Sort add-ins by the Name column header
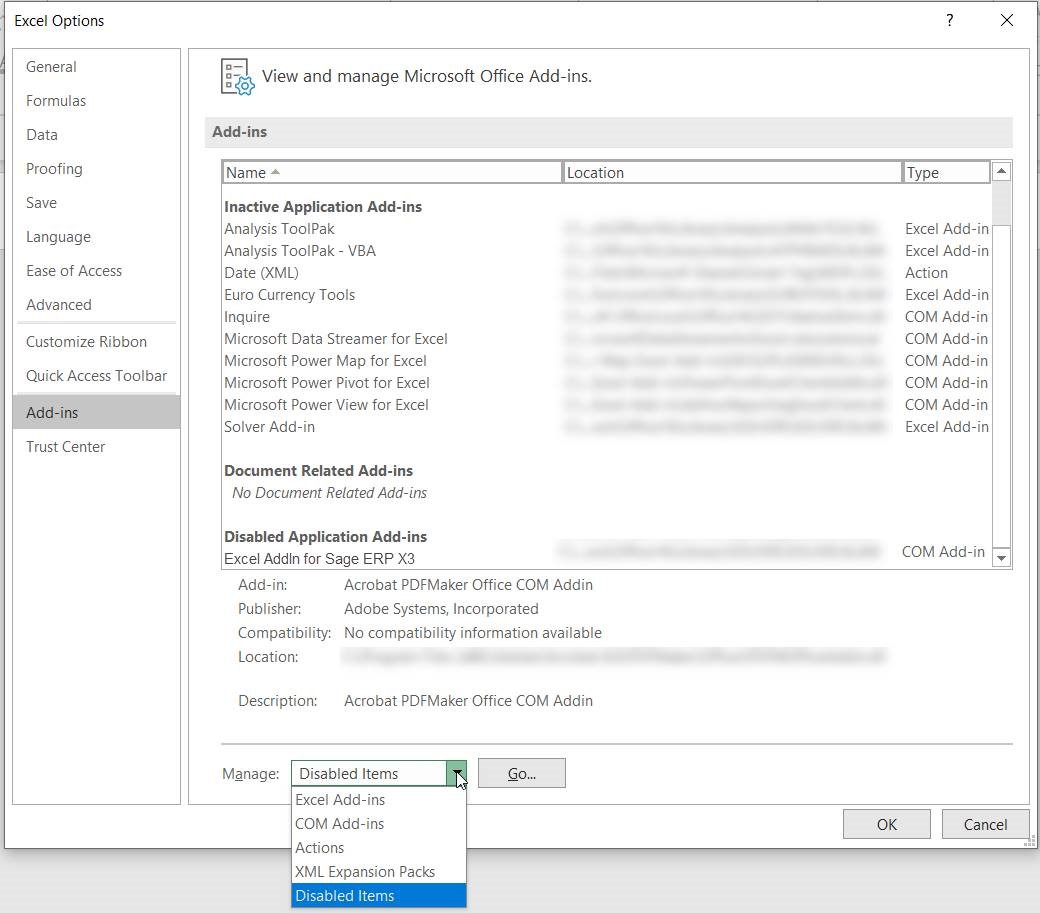1040x913 pixels. (248, 172)
